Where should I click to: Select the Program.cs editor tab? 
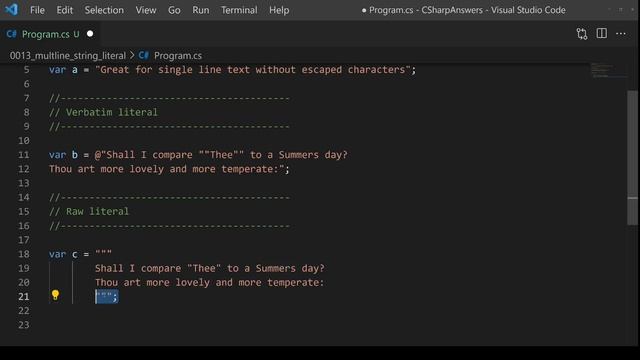[x=50, y=34]
